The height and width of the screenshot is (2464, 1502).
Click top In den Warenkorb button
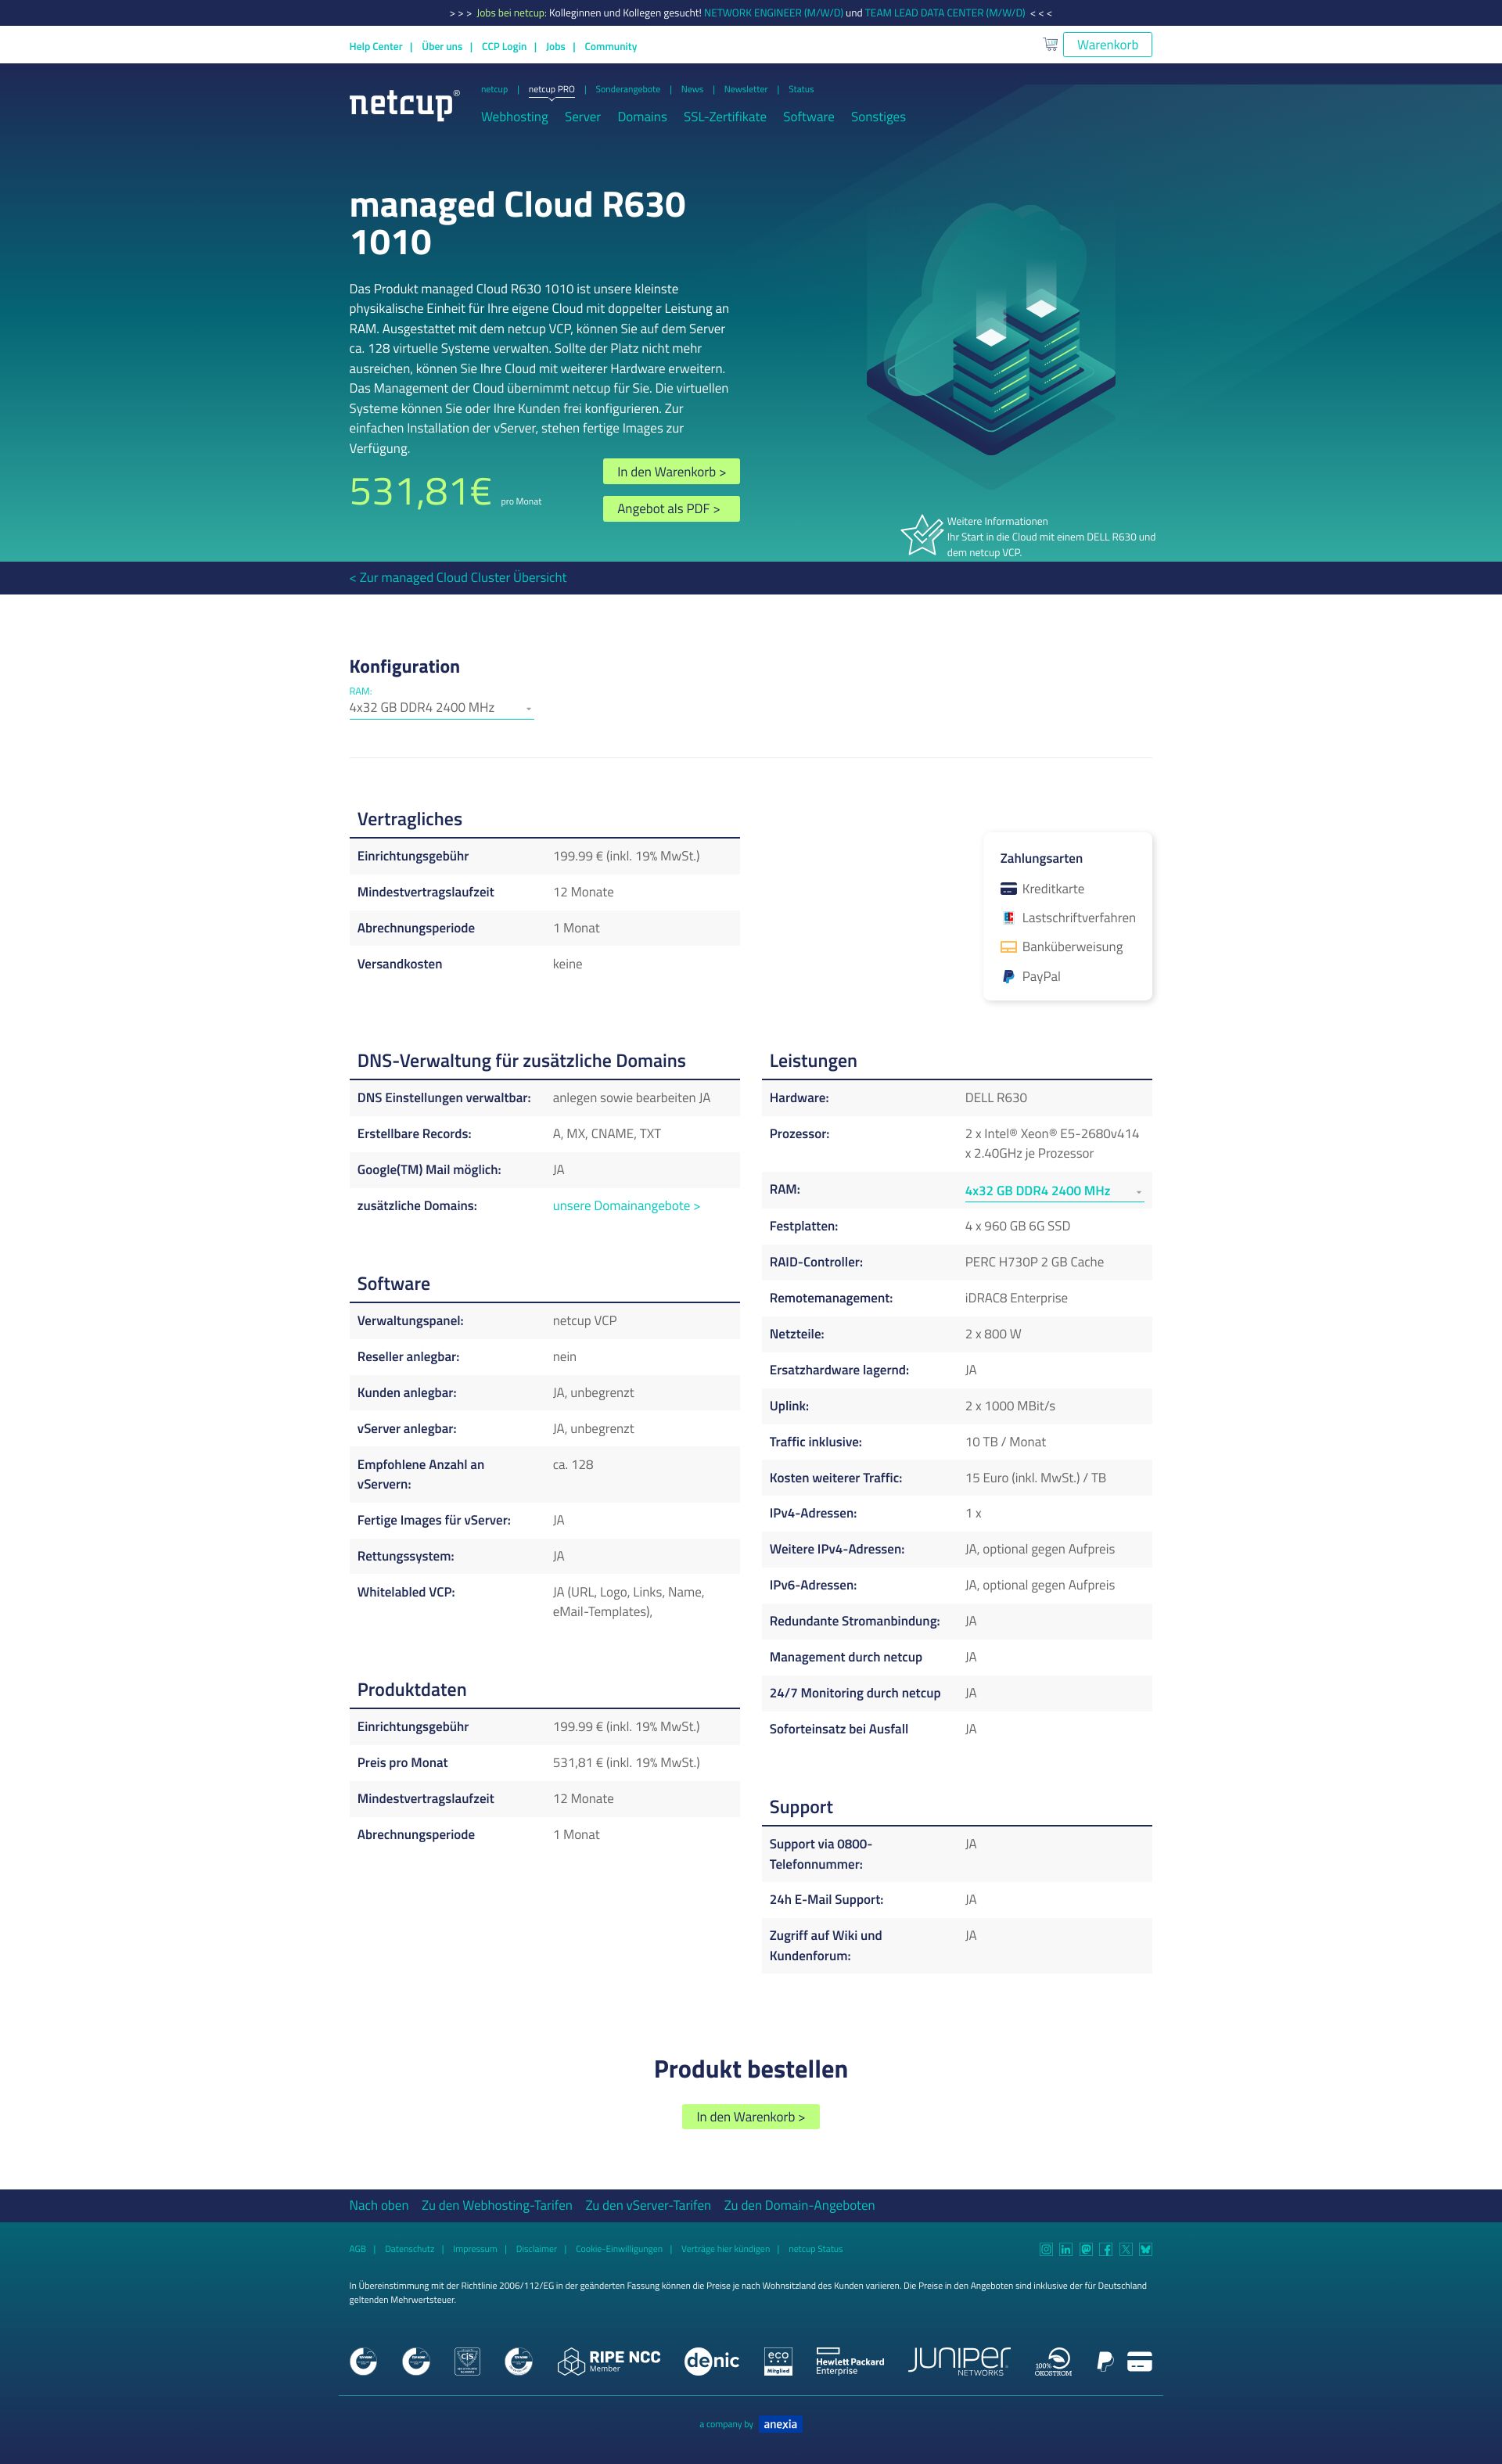(671, 472)
